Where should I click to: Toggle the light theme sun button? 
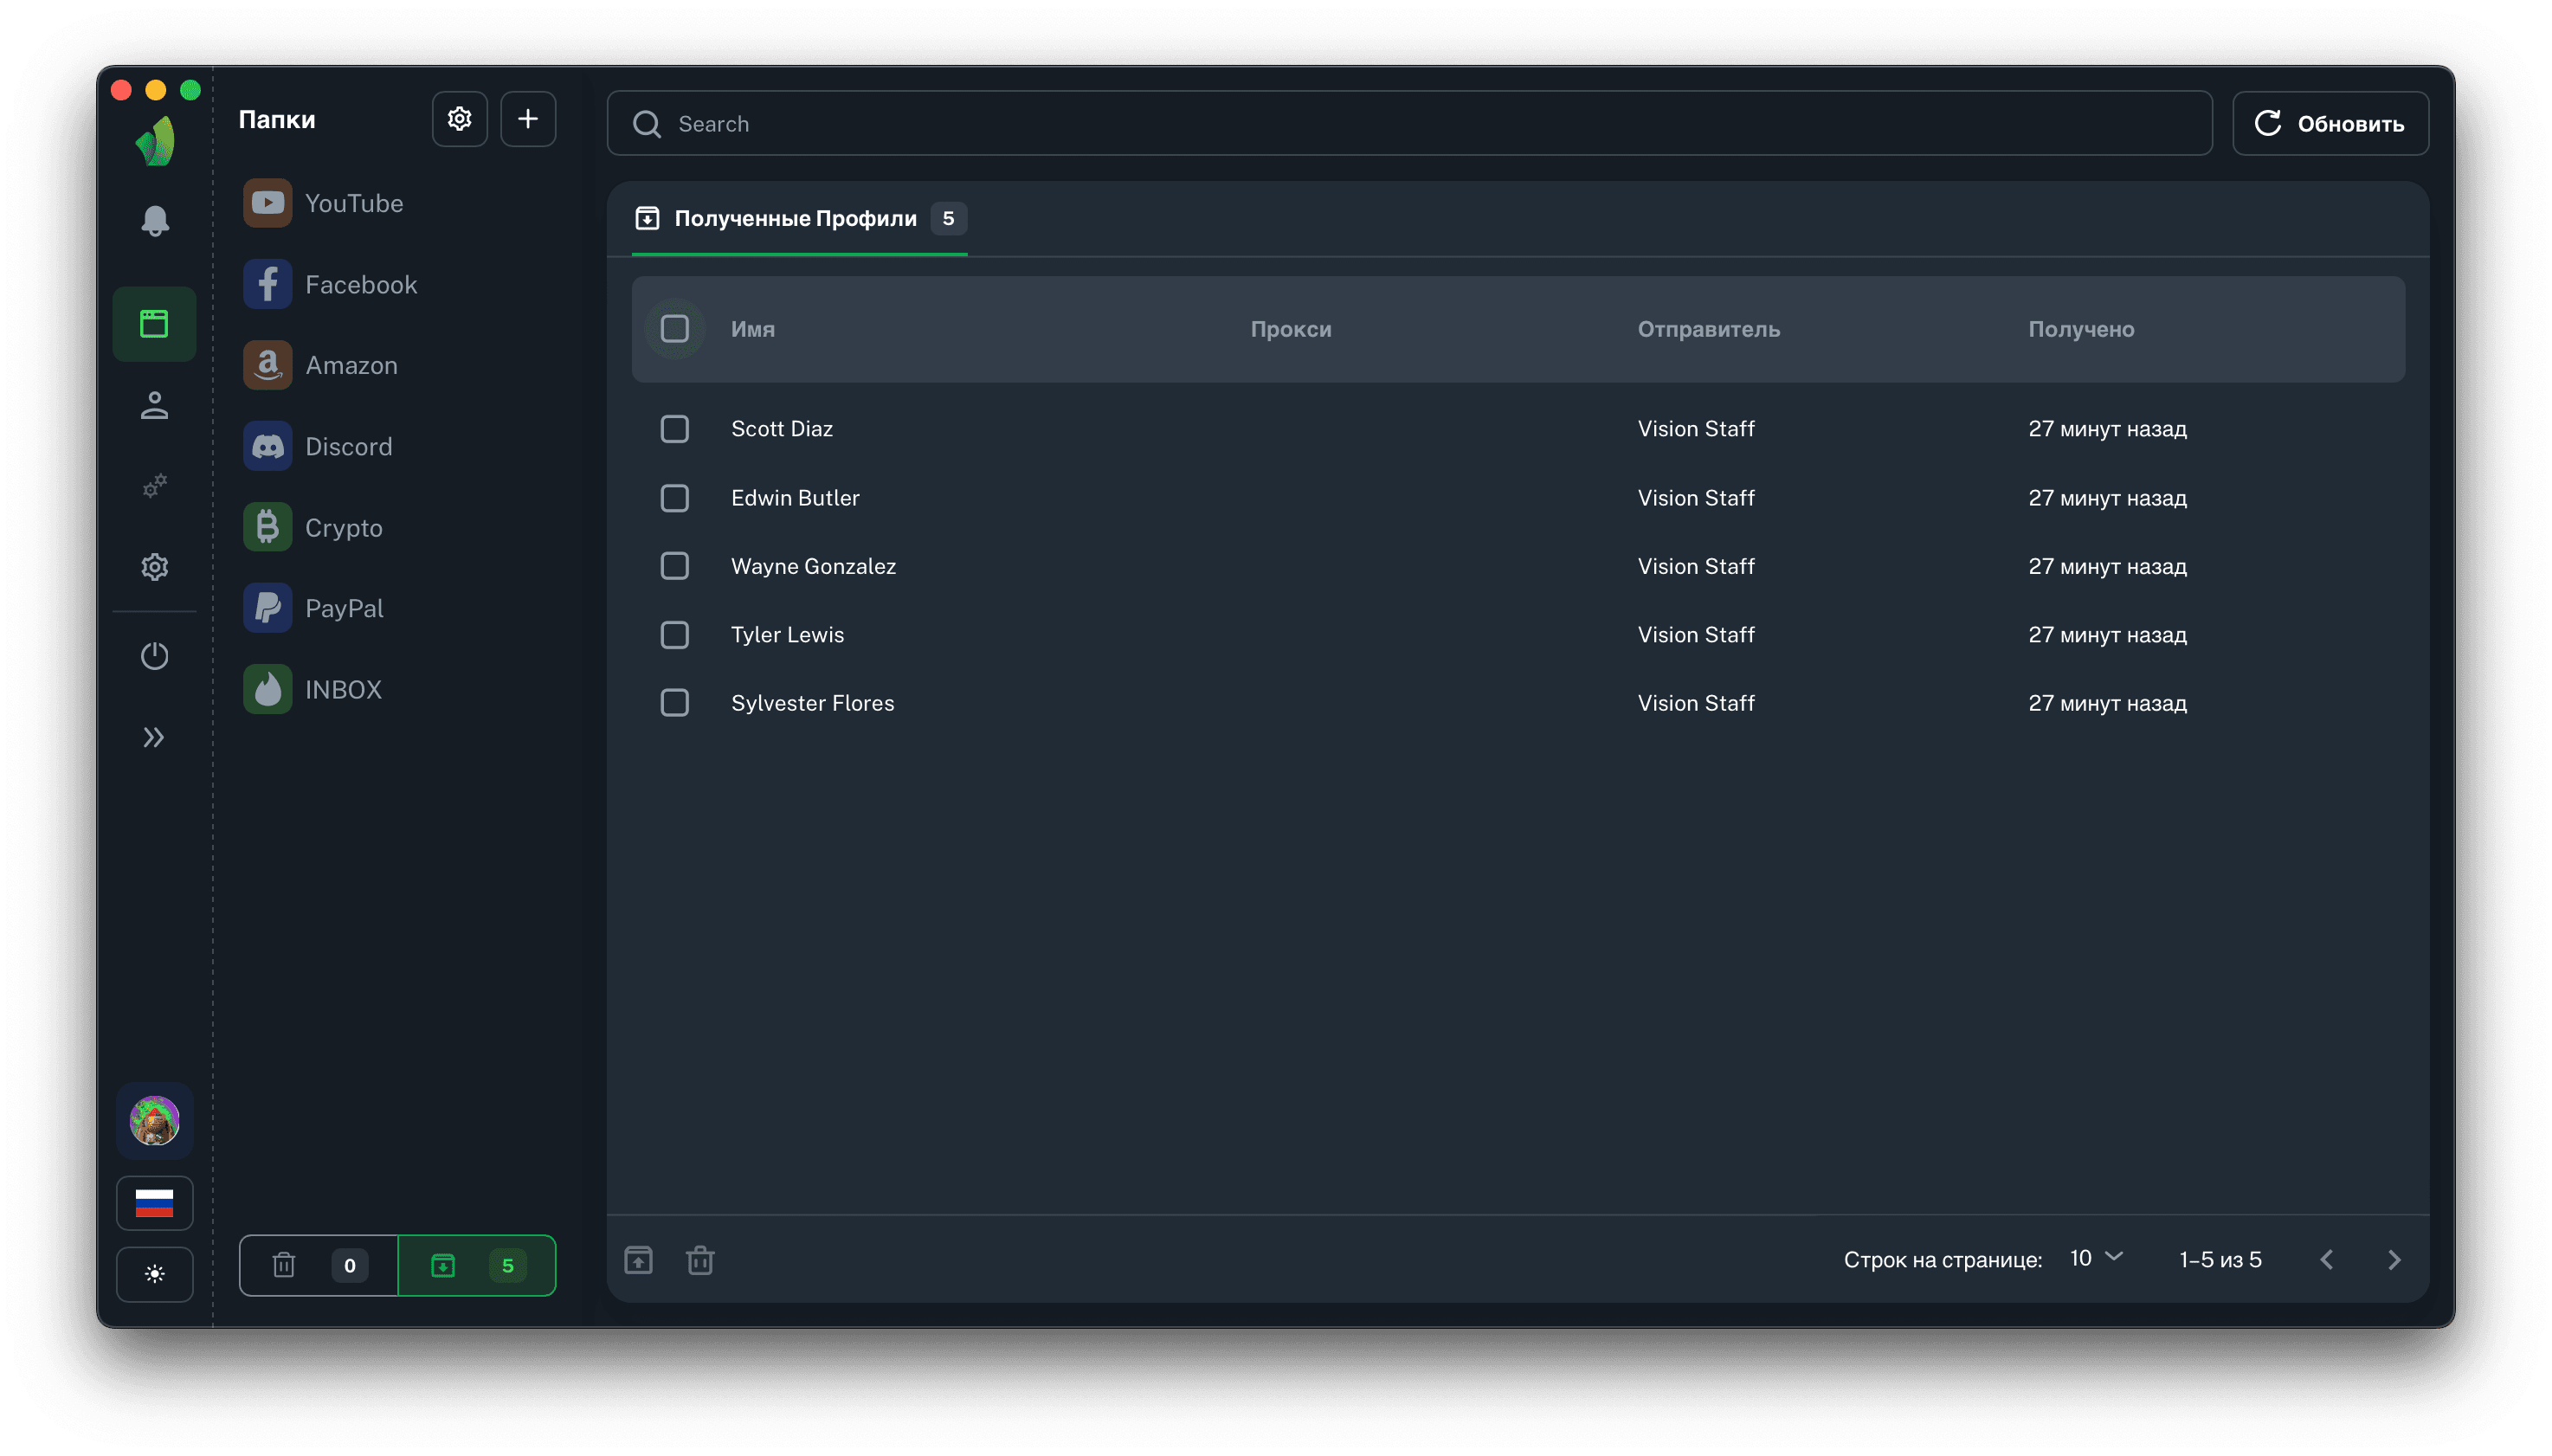point(154,1274)
